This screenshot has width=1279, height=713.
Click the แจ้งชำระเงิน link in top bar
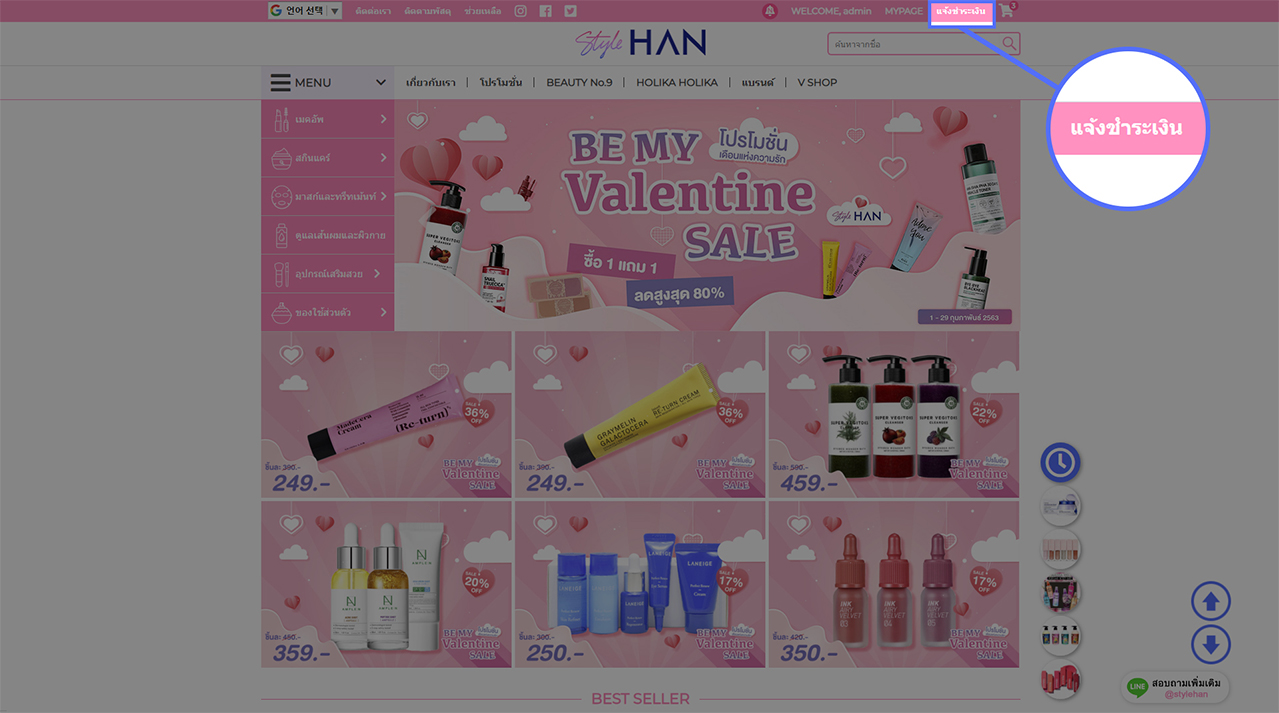(x=961, y=12)
